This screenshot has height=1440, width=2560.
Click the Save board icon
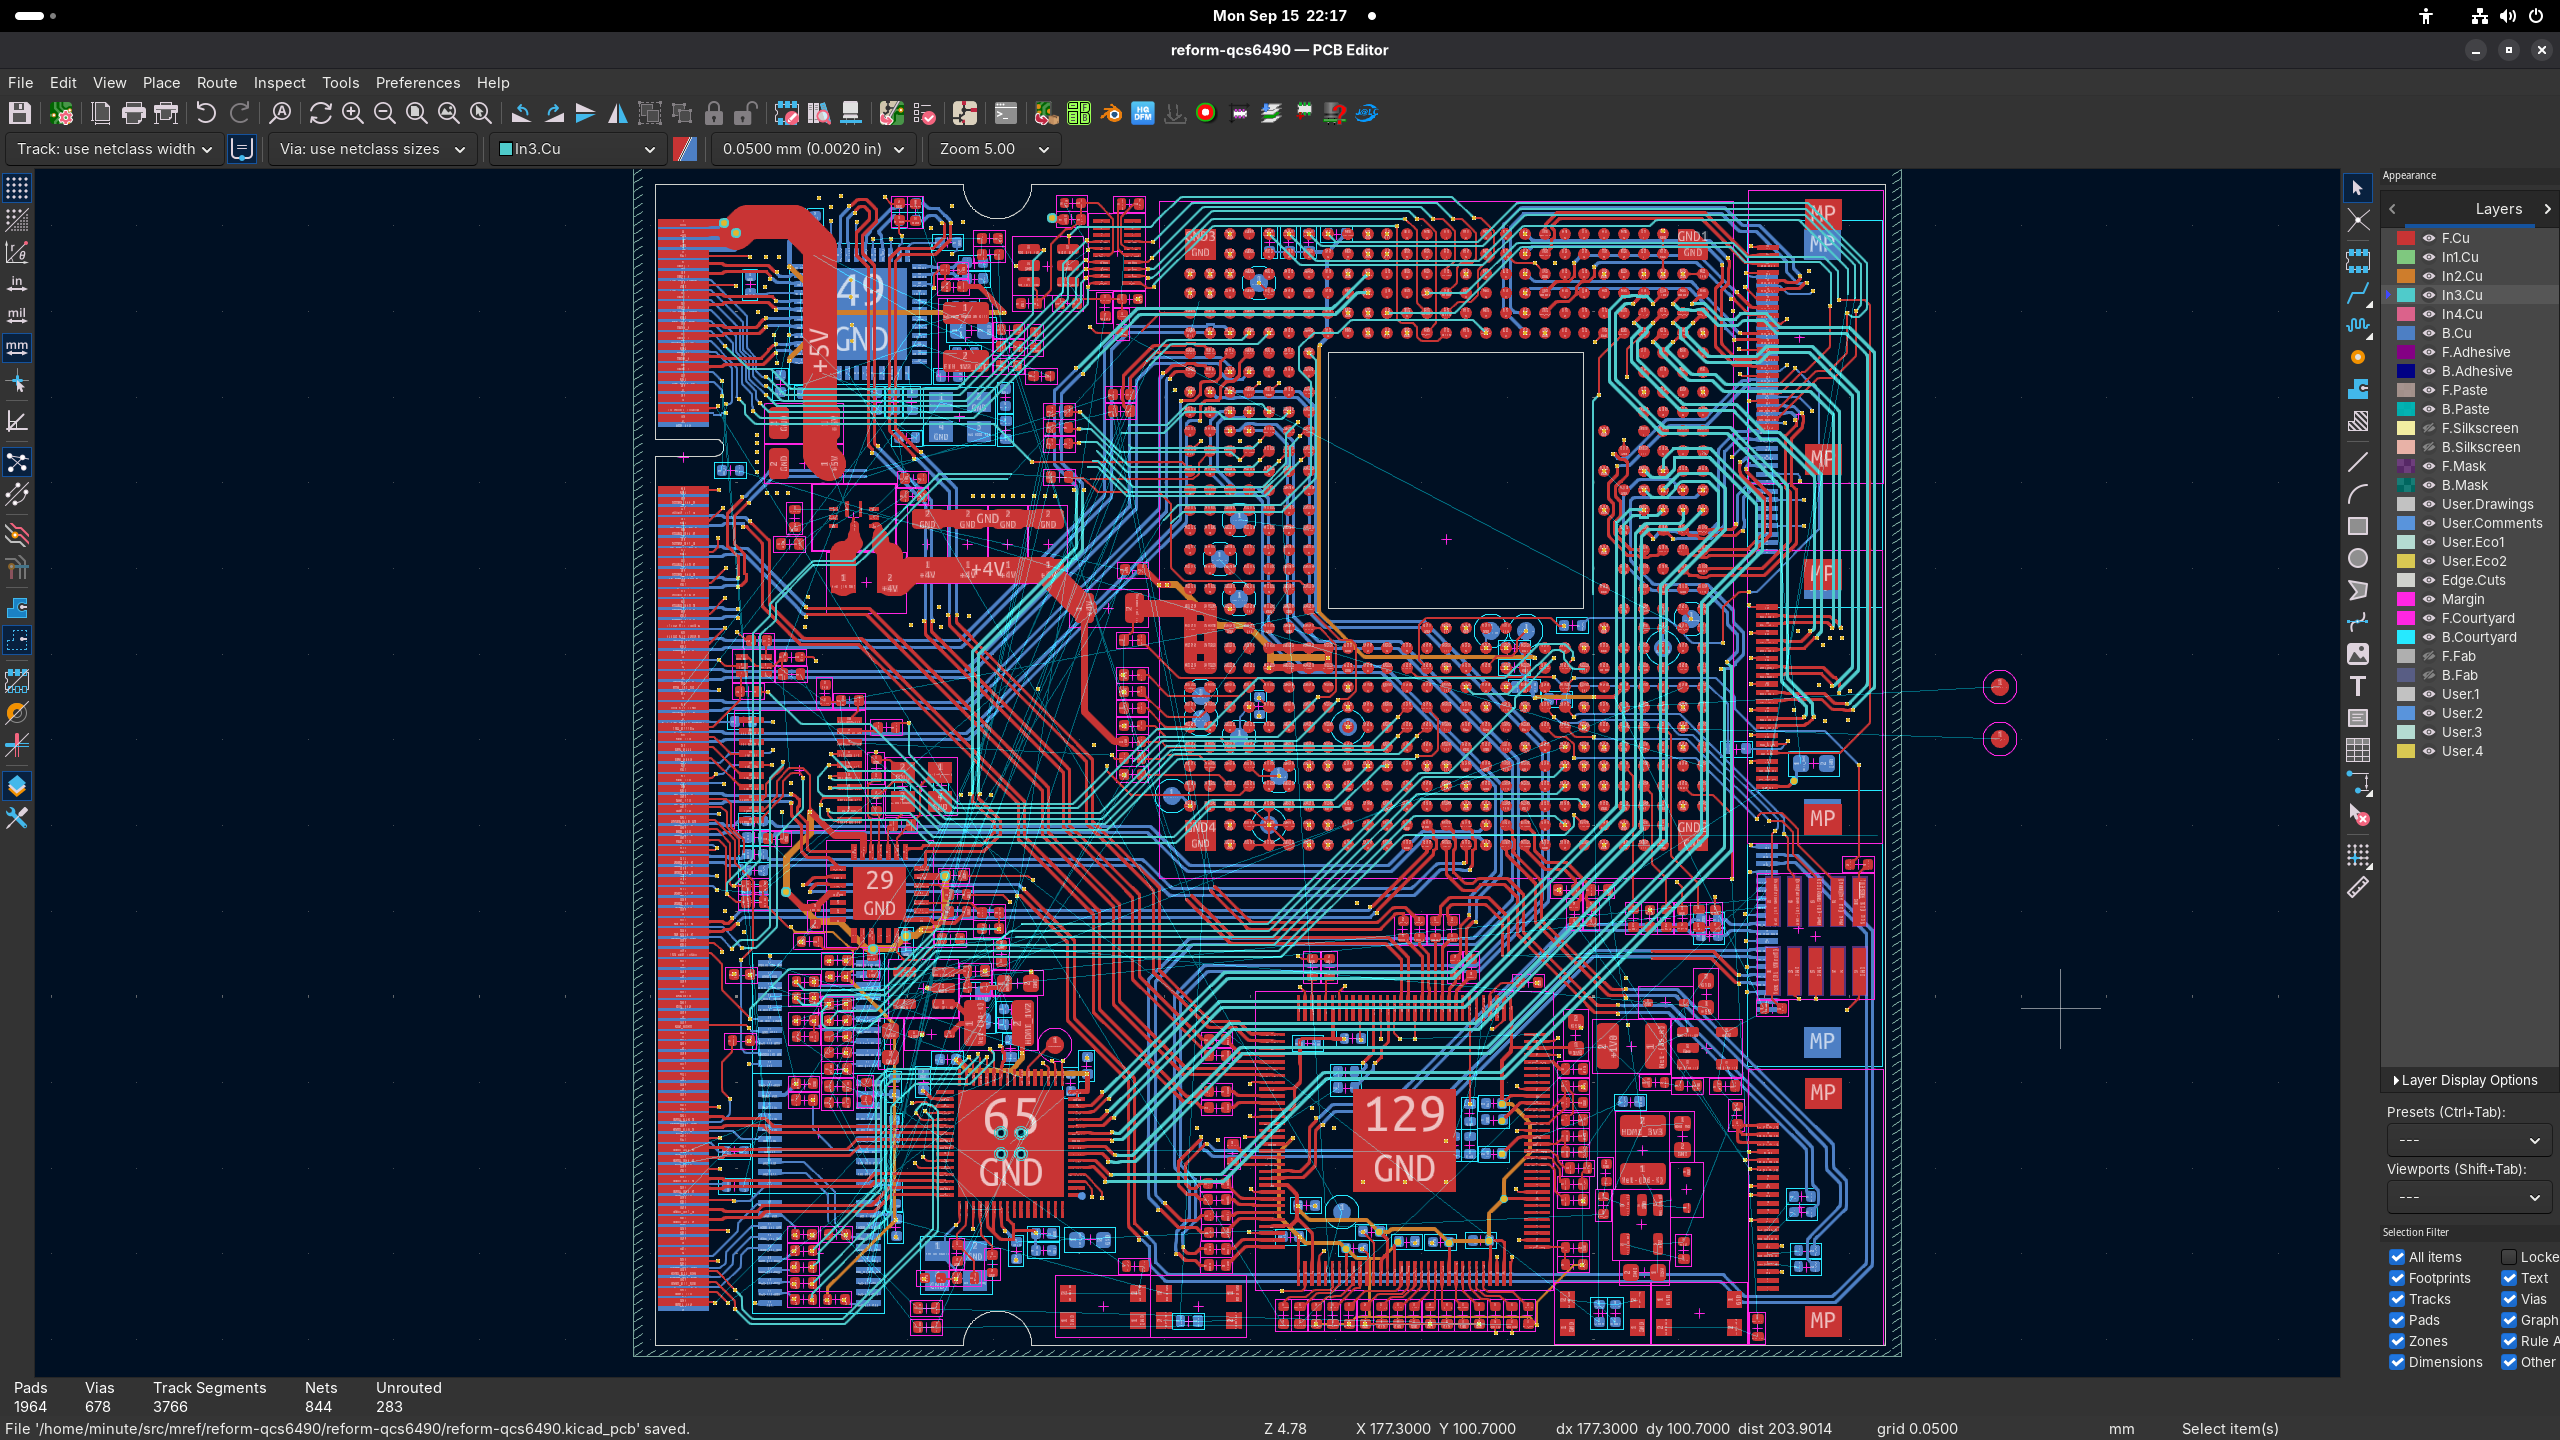19,113
